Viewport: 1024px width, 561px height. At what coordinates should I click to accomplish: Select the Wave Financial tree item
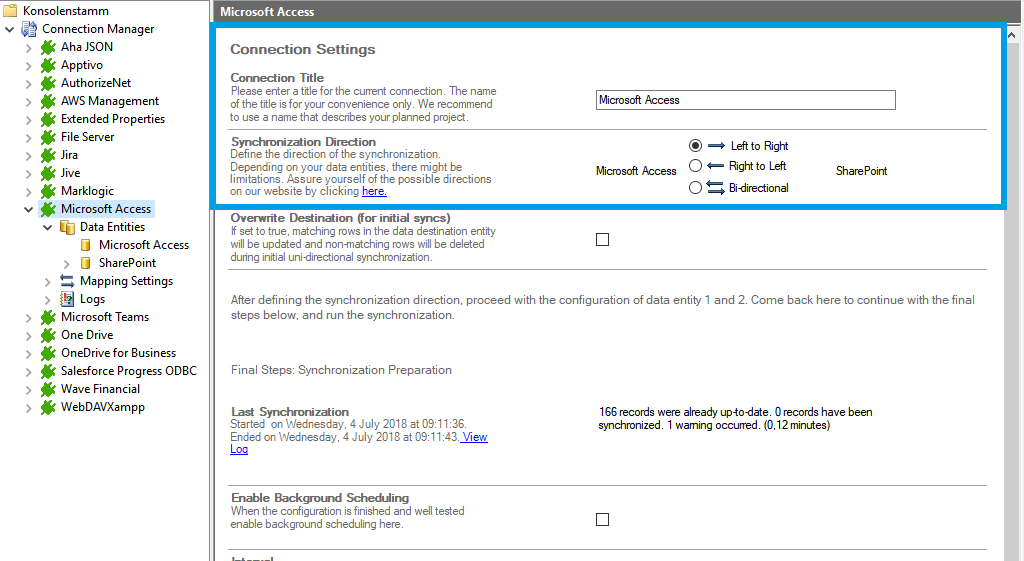pyautogui.click(x=101, y=389)
